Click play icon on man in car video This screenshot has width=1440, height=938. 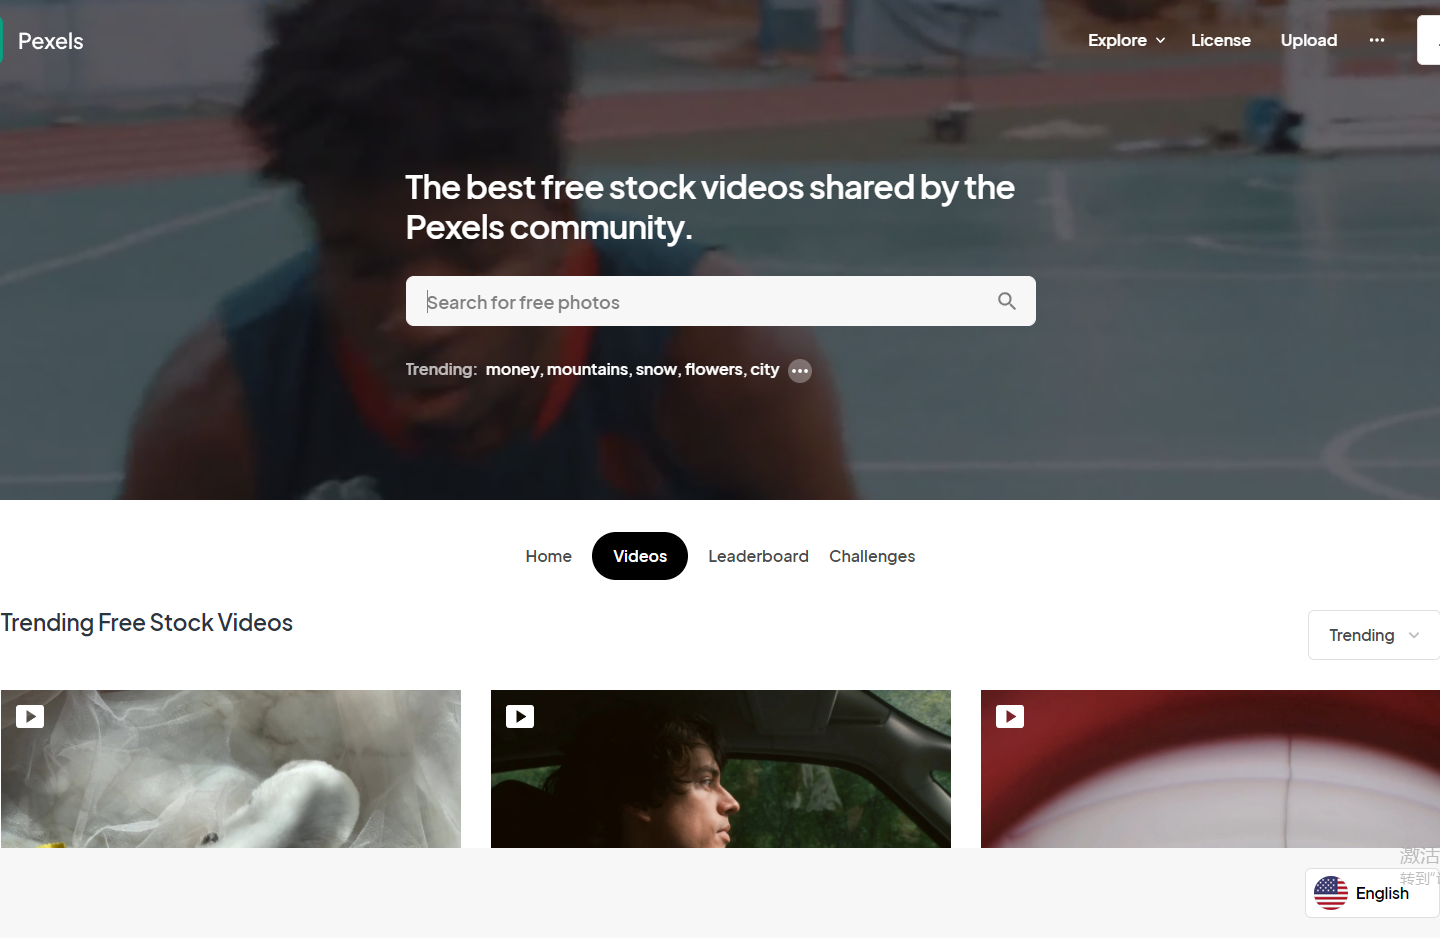tap(520, 716)
